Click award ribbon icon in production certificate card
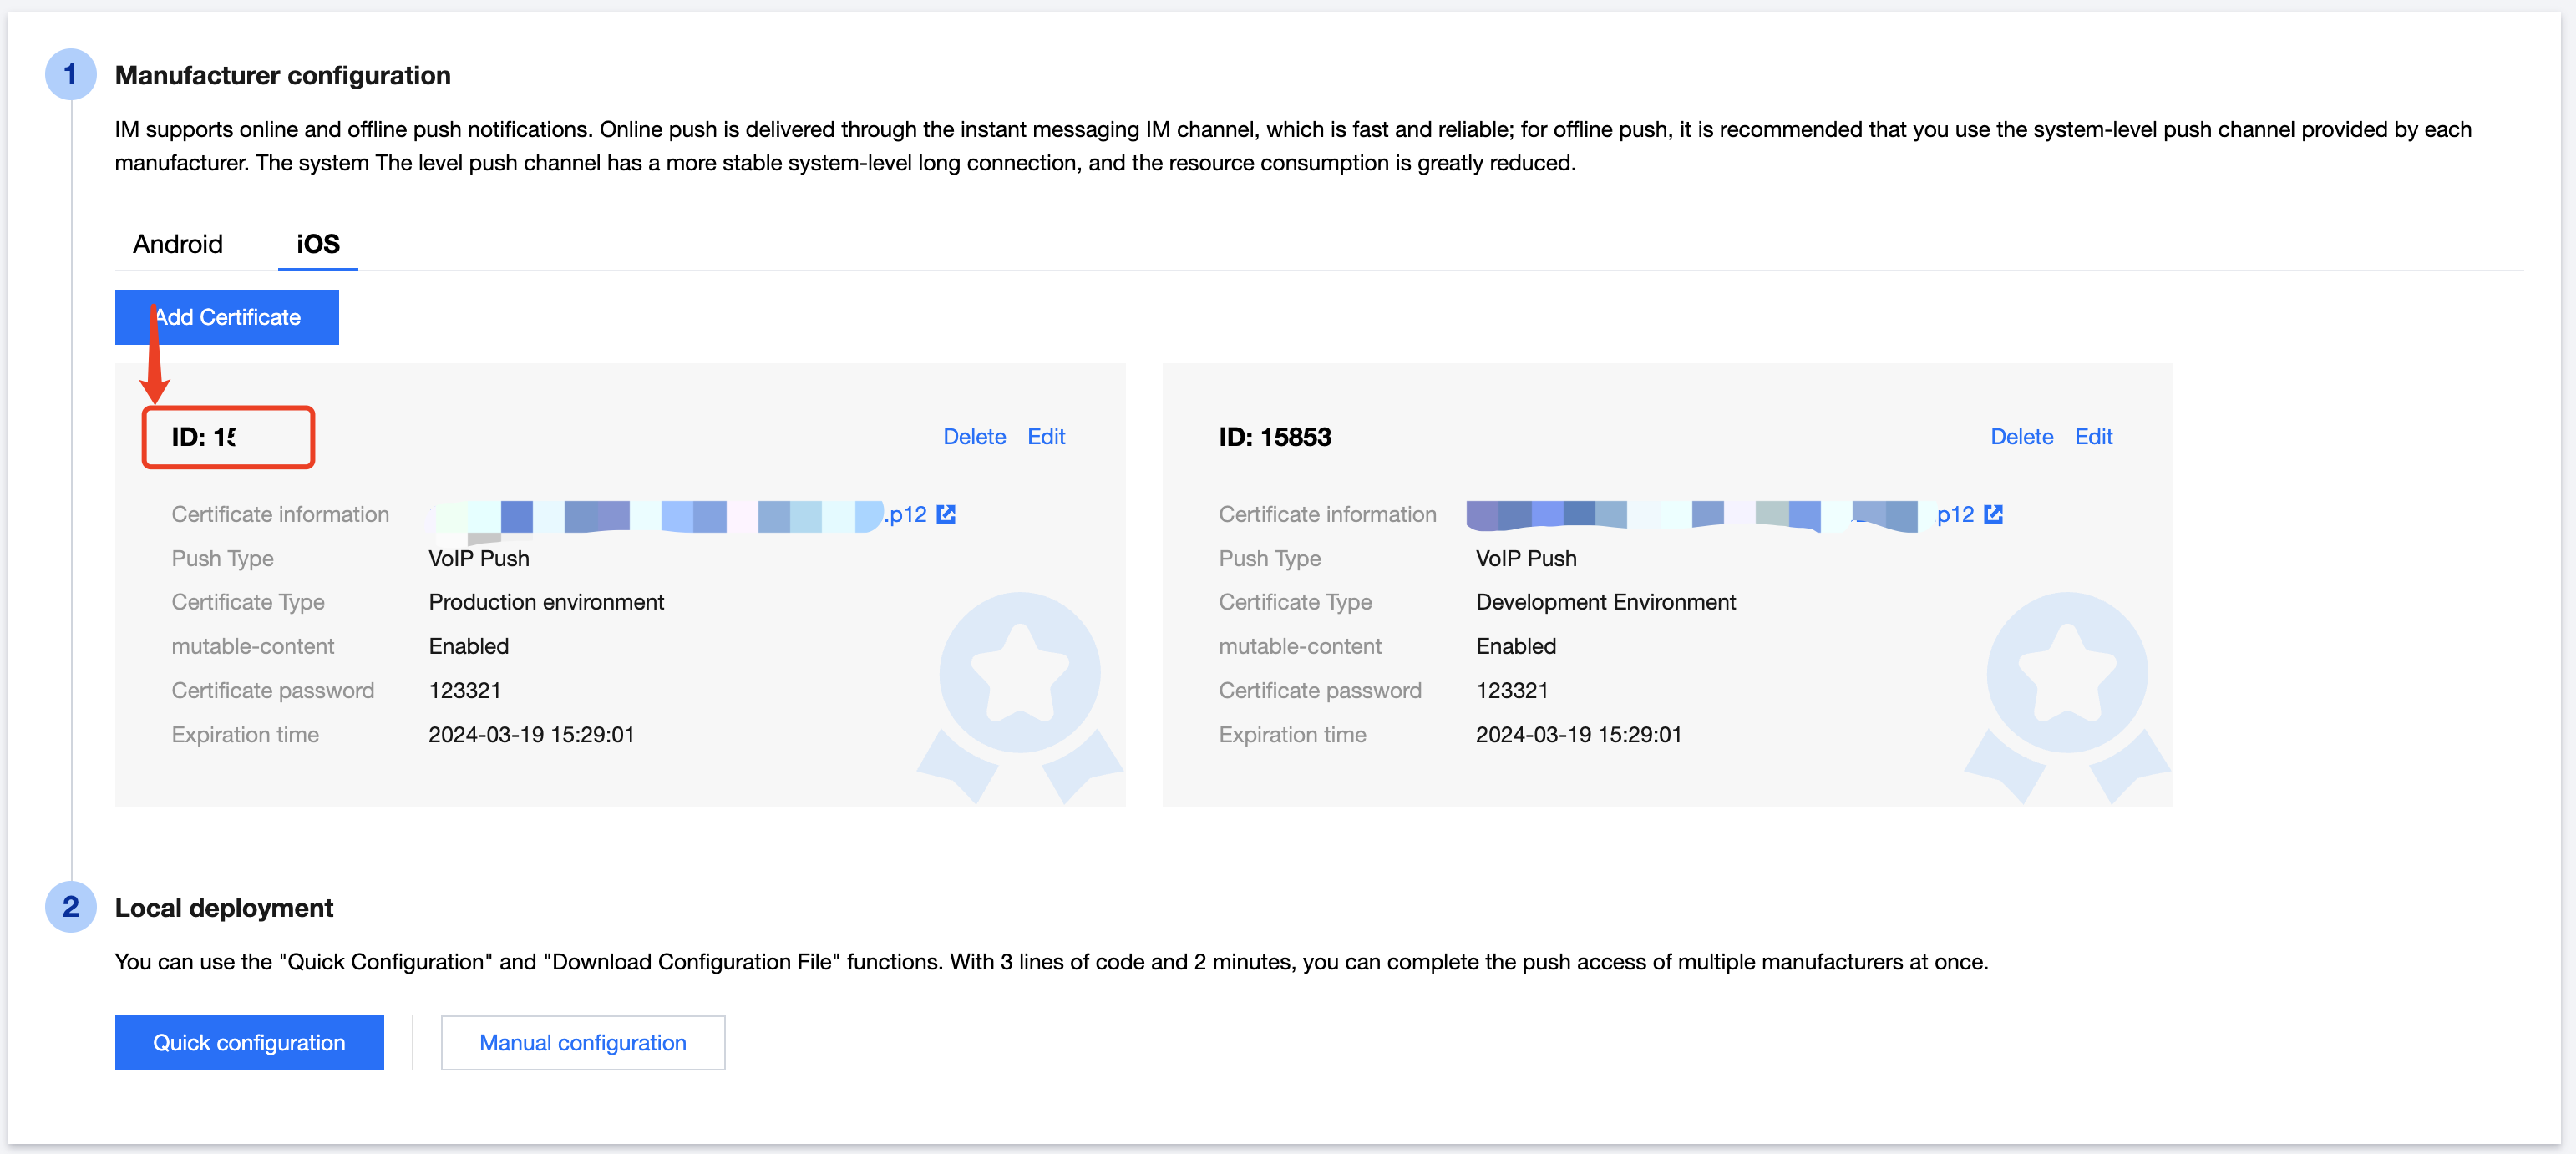 (1019, 690)
